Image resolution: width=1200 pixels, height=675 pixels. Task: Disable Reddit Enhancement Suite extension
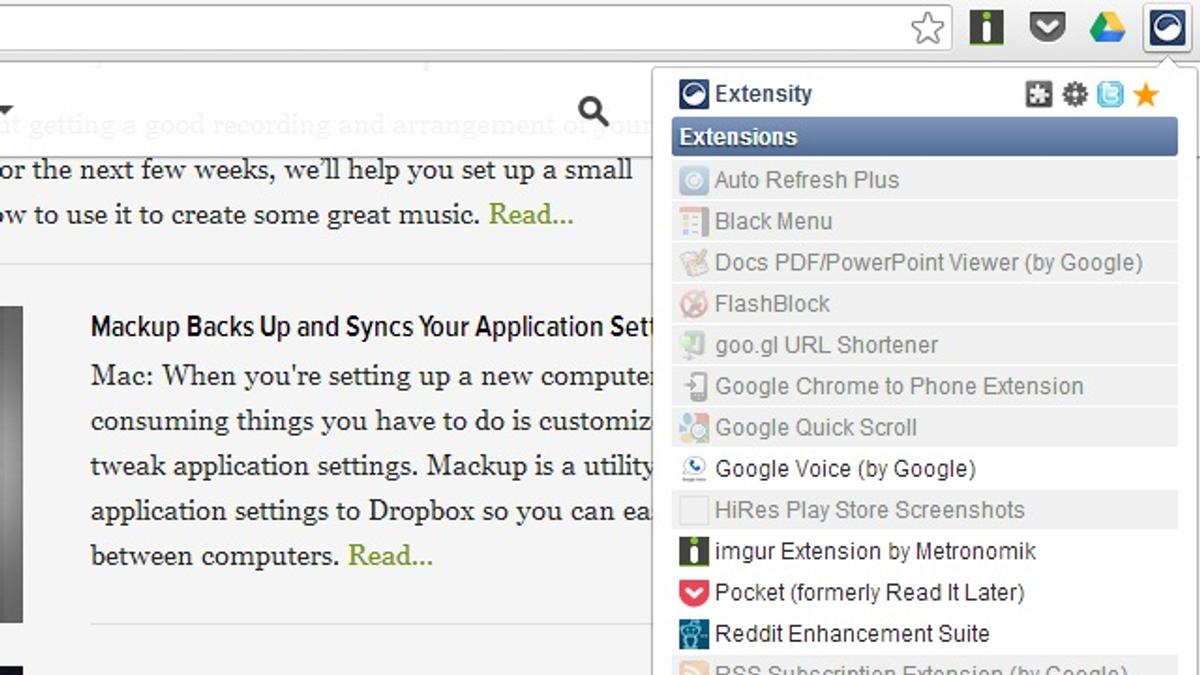tap(924, 633)
